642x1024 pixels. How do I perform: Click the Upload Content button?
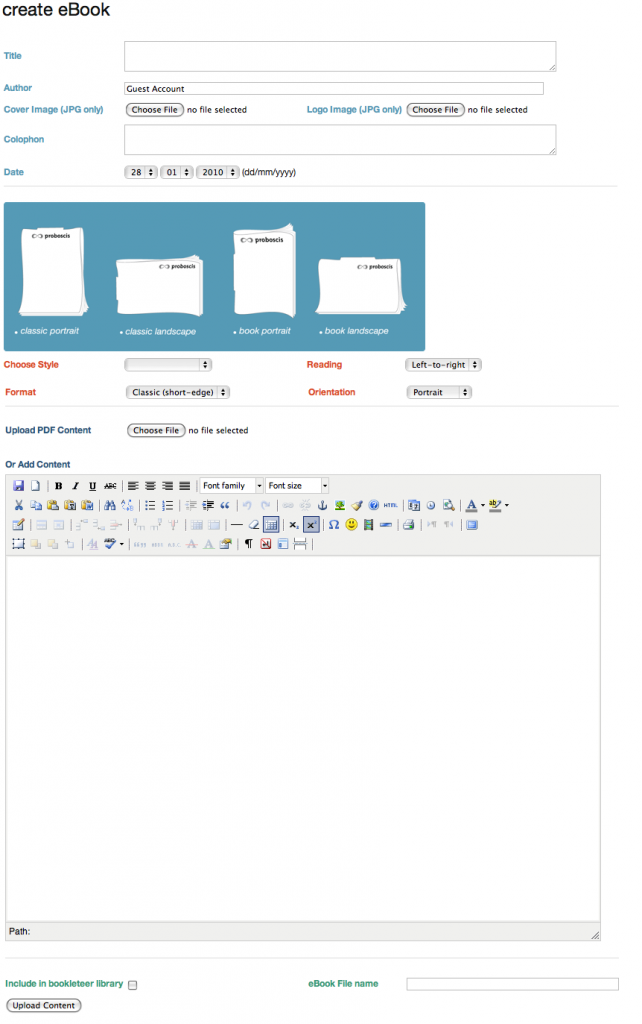(x=44, y=1006)
